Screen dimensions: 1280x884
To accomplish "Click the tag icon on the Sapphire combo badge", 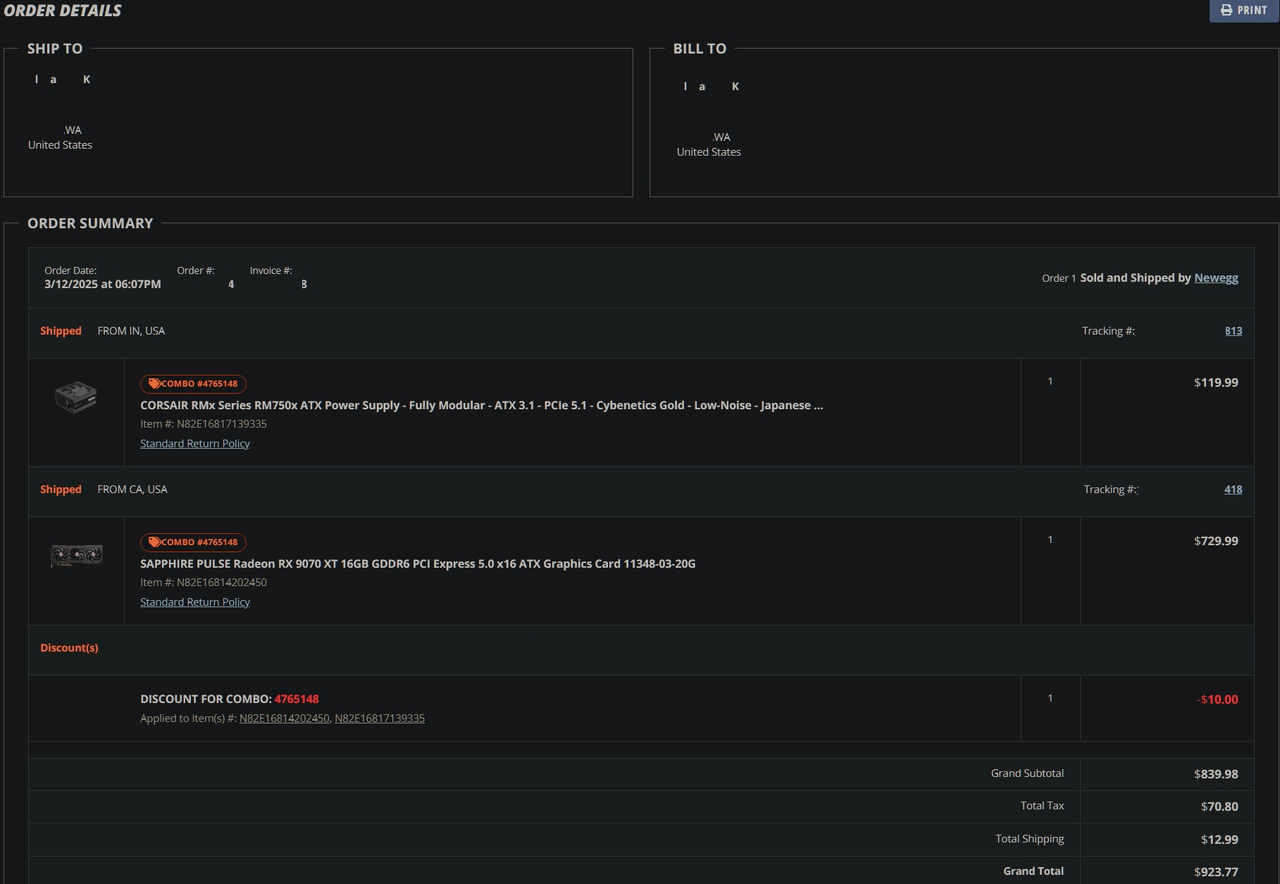I will (x=154, y=542).
